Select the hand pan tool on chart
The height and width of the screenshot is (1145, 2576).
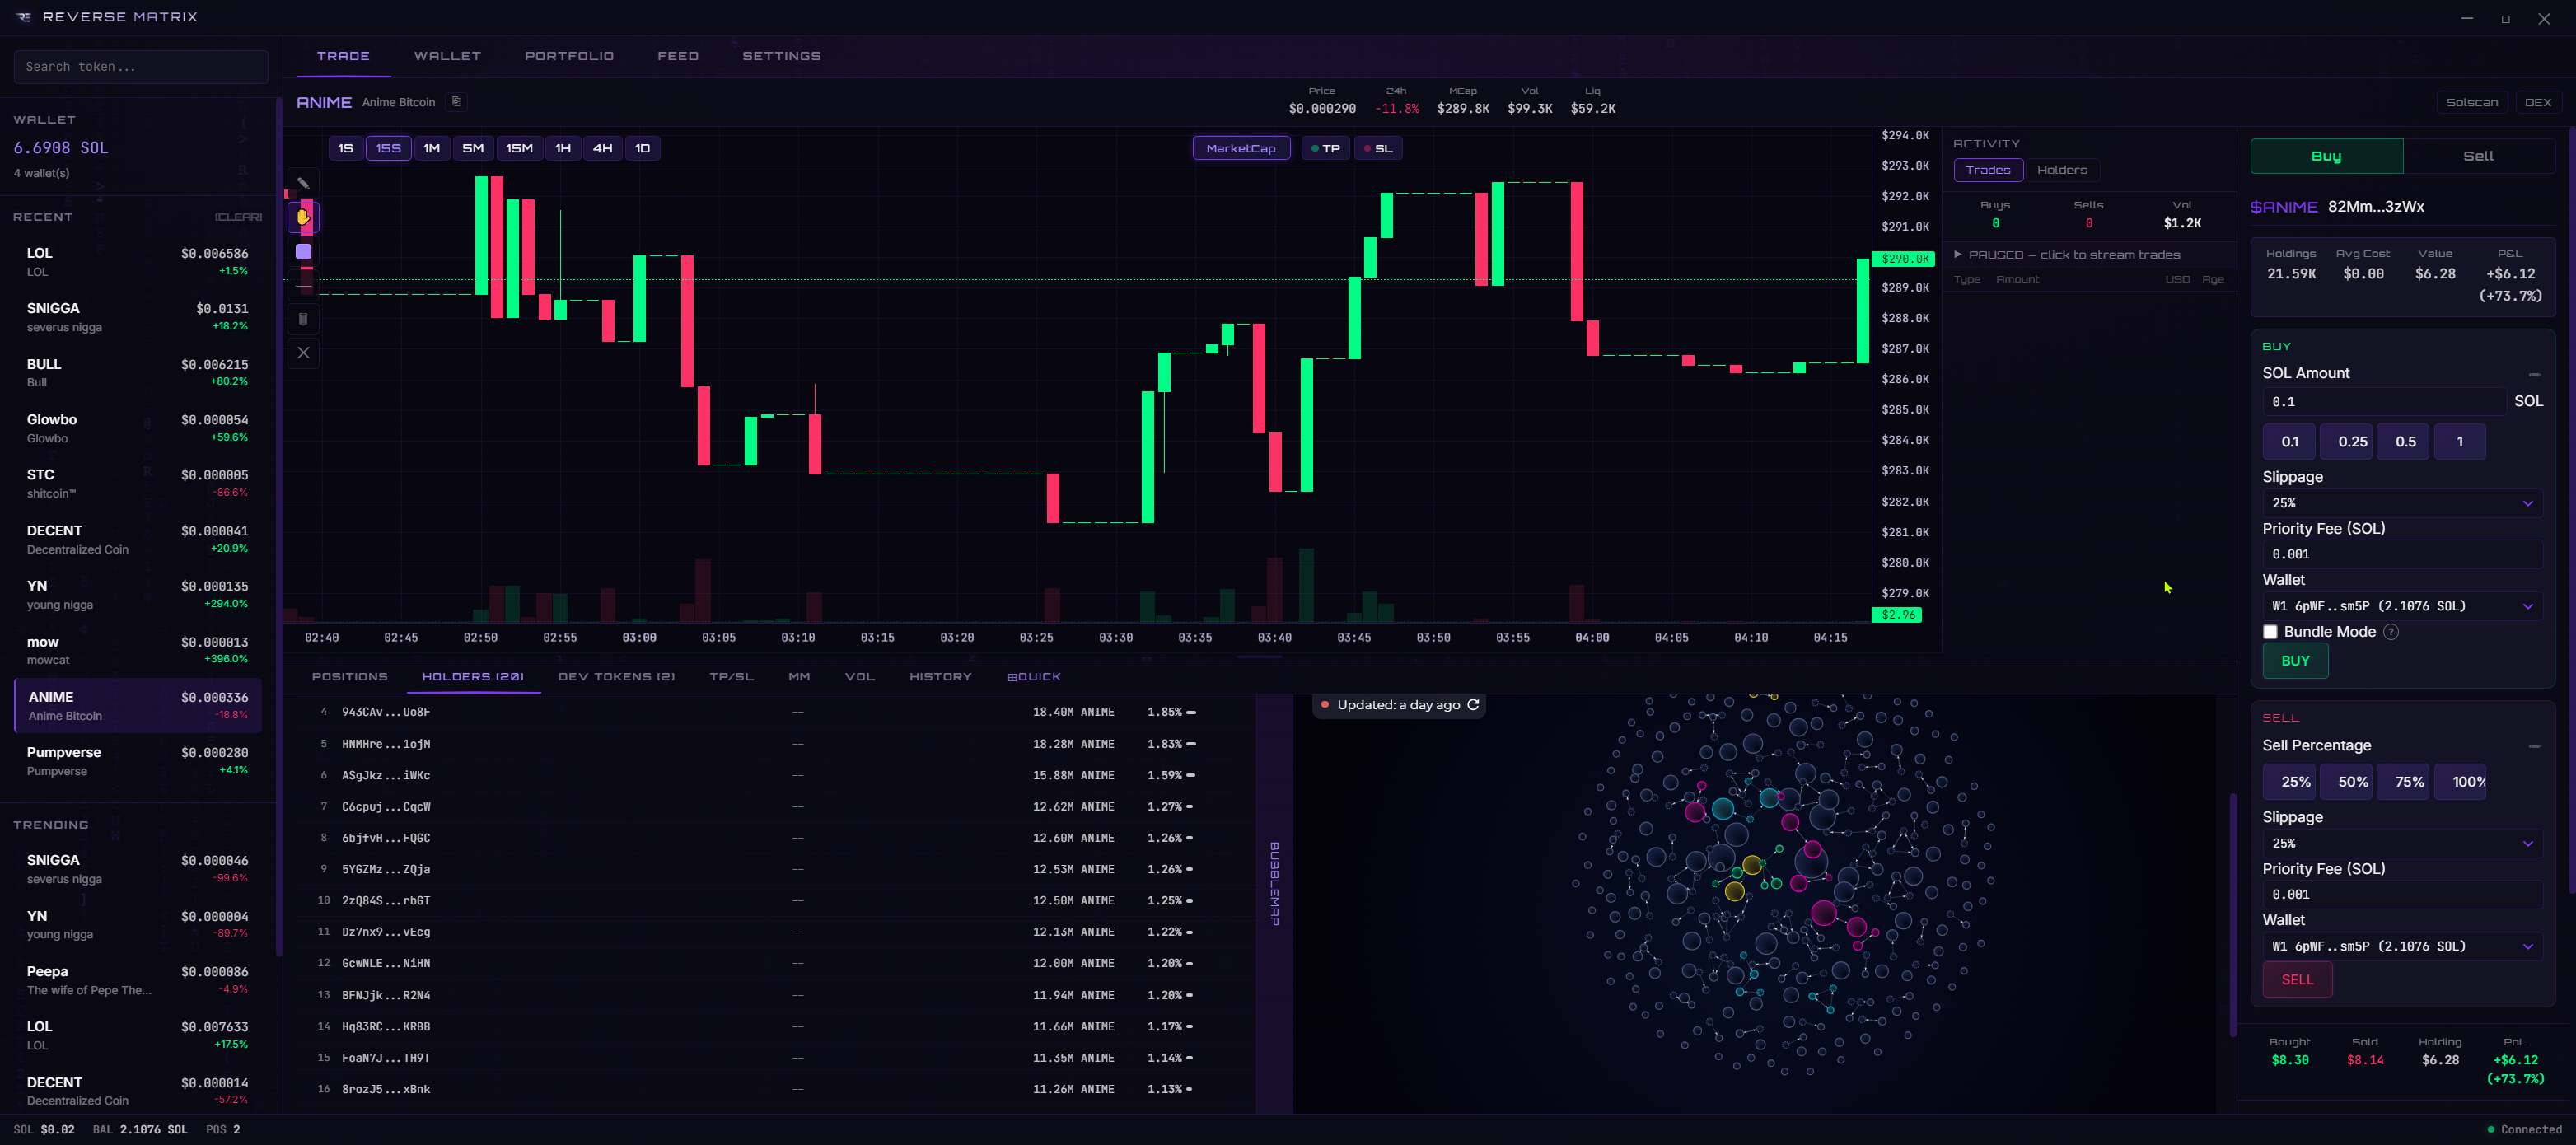[x=303, y=217]
